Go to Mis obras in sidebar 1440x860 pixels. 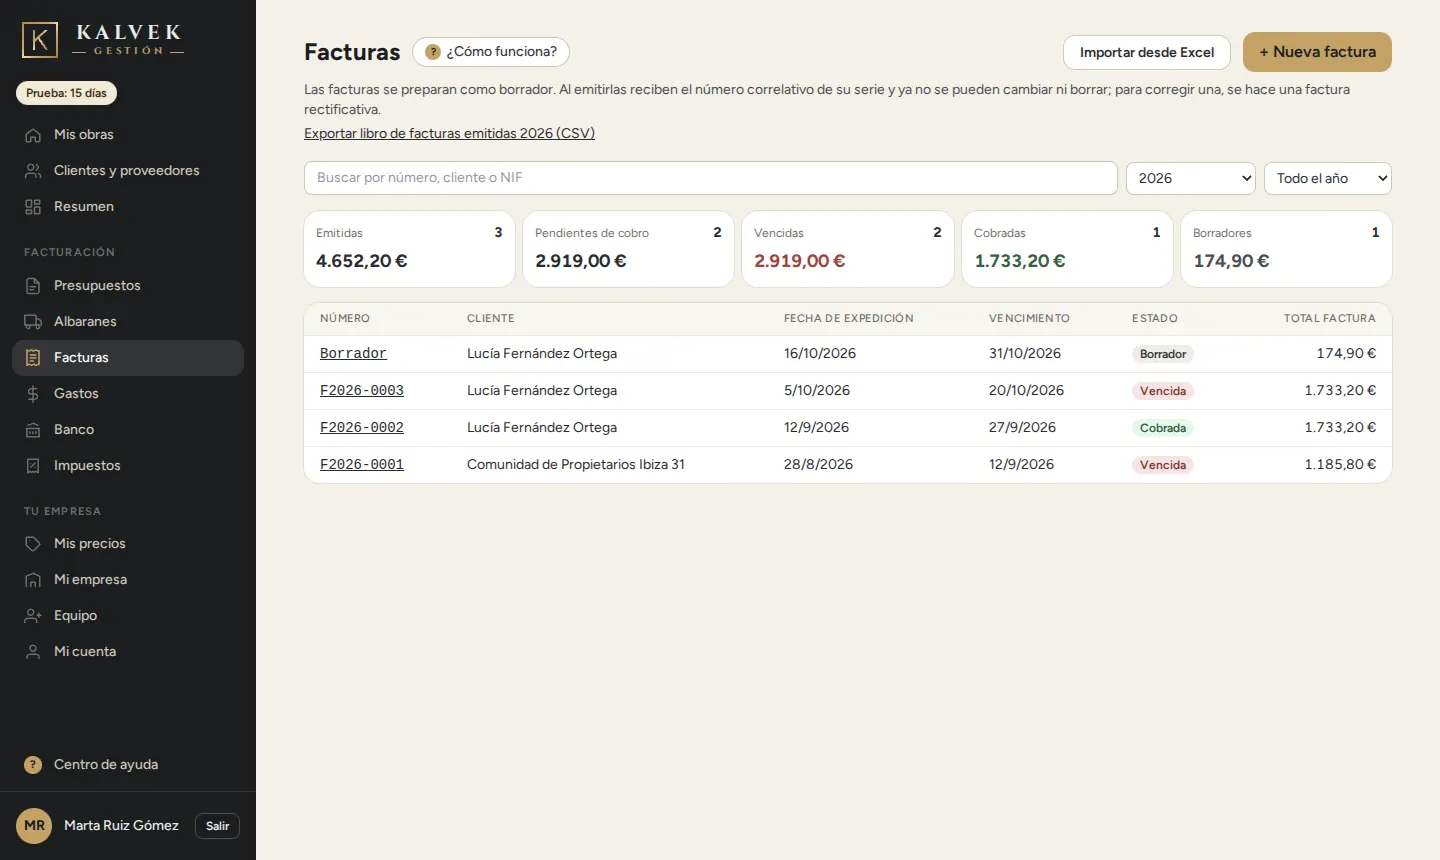point(128,135)
